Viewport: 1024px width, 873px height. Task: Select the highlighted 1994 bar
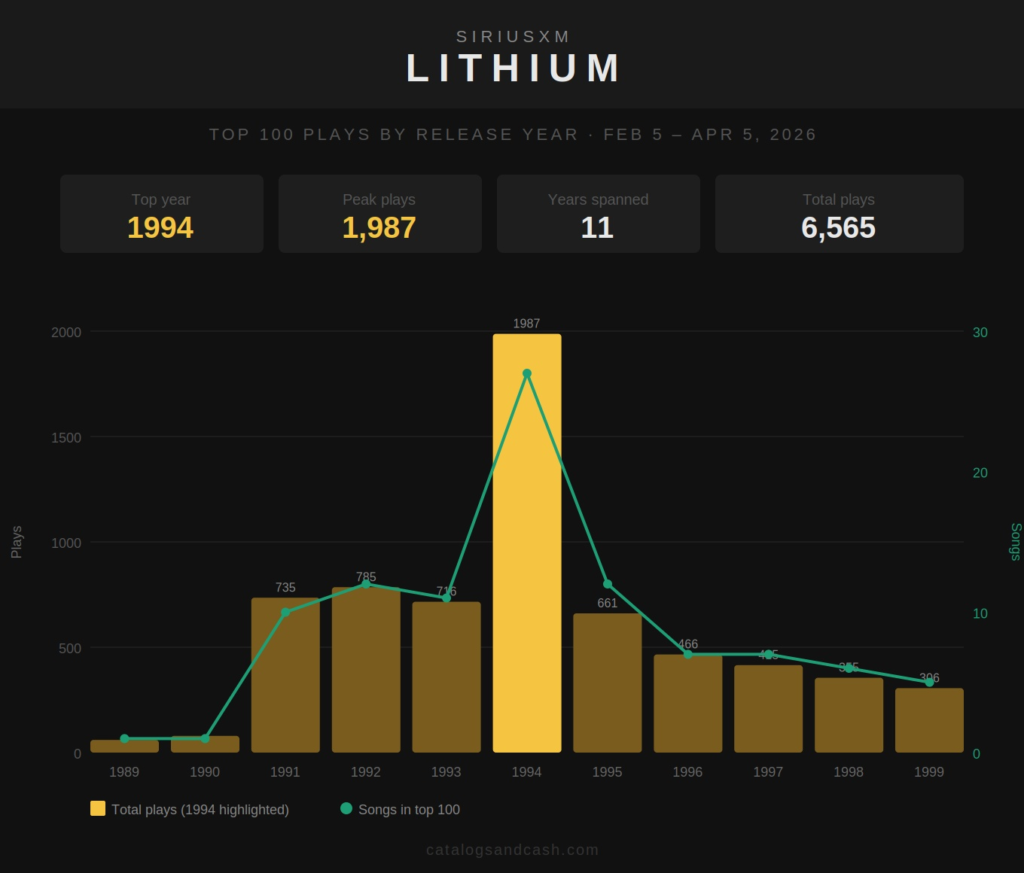point(527,543)
